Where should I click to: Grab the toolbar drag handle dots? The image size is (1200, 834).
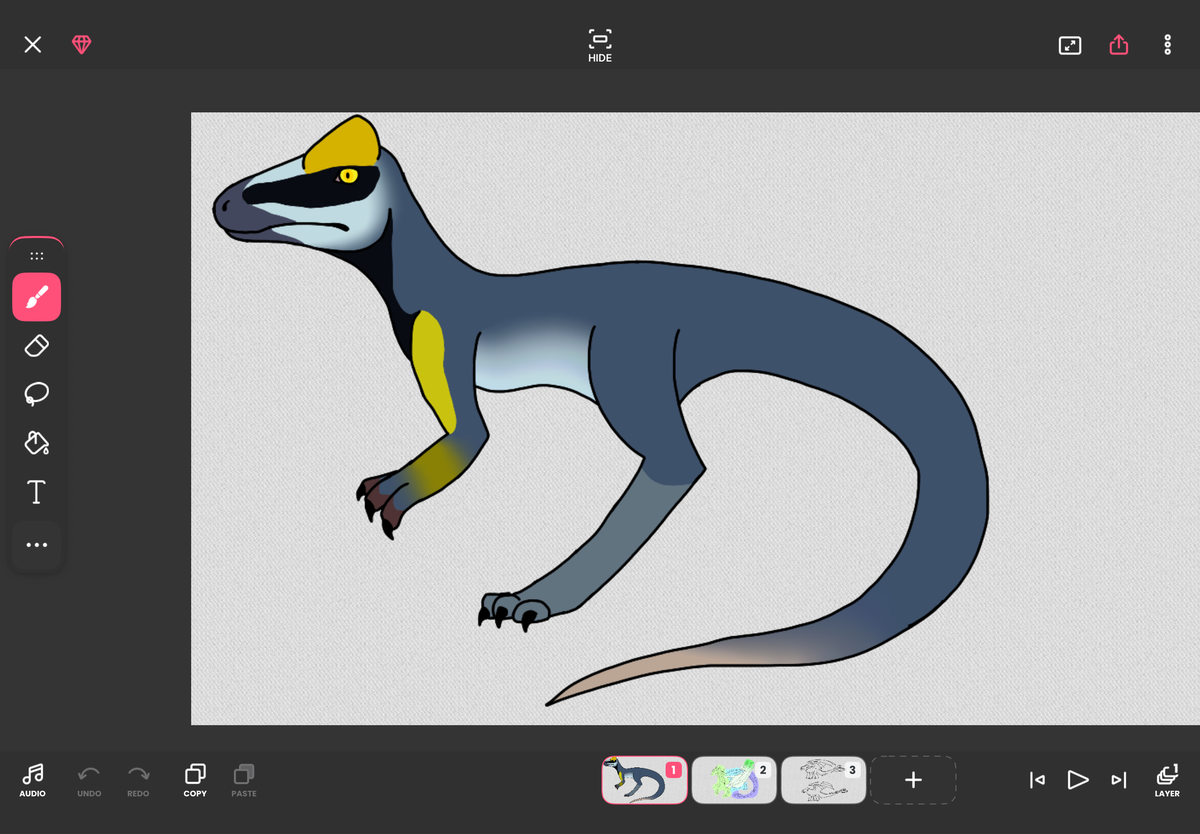[37, 256]
